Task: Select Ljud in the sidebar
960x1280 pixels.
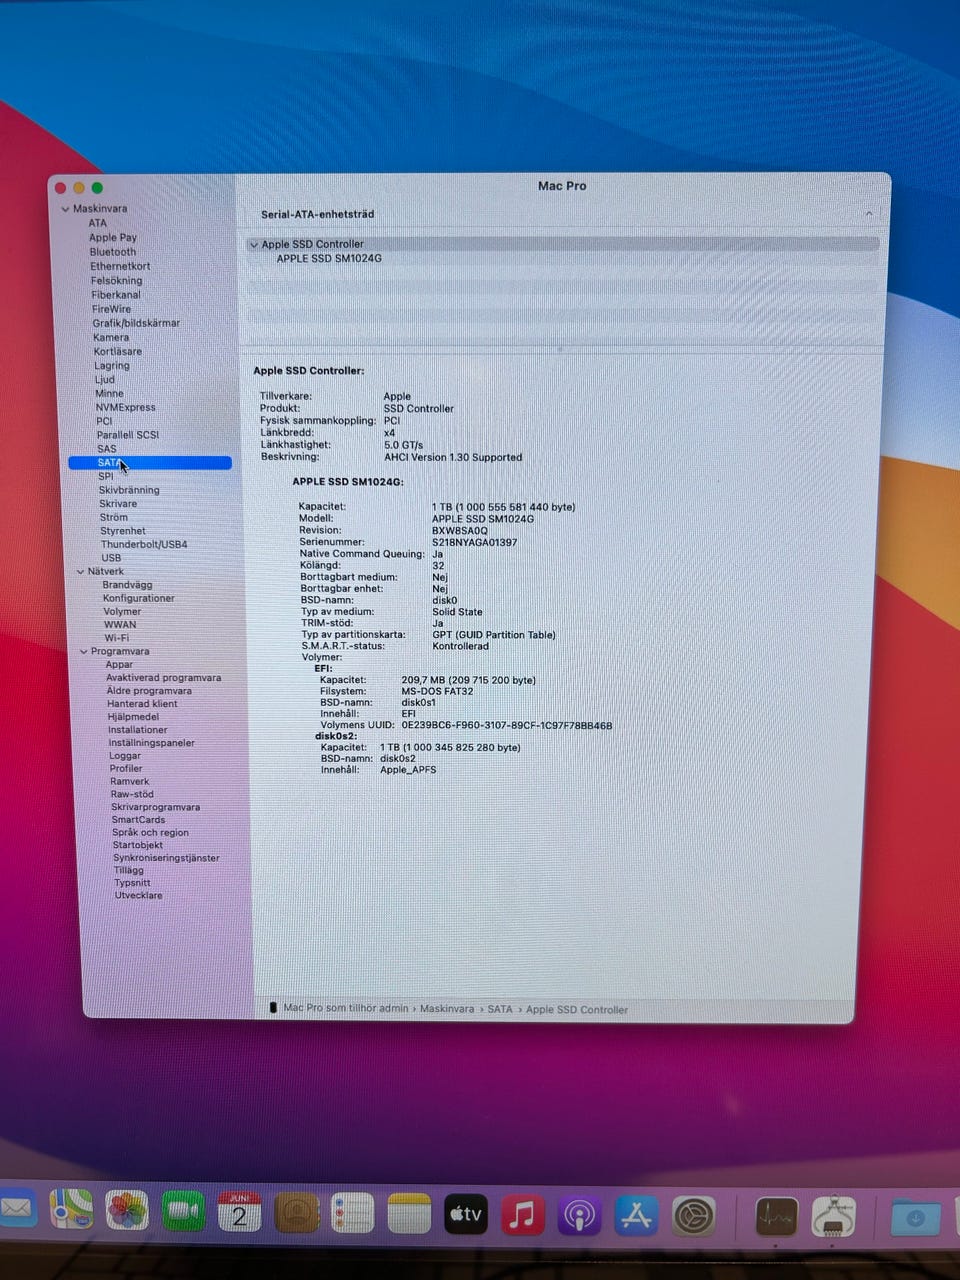Action: tap(105, 379)
